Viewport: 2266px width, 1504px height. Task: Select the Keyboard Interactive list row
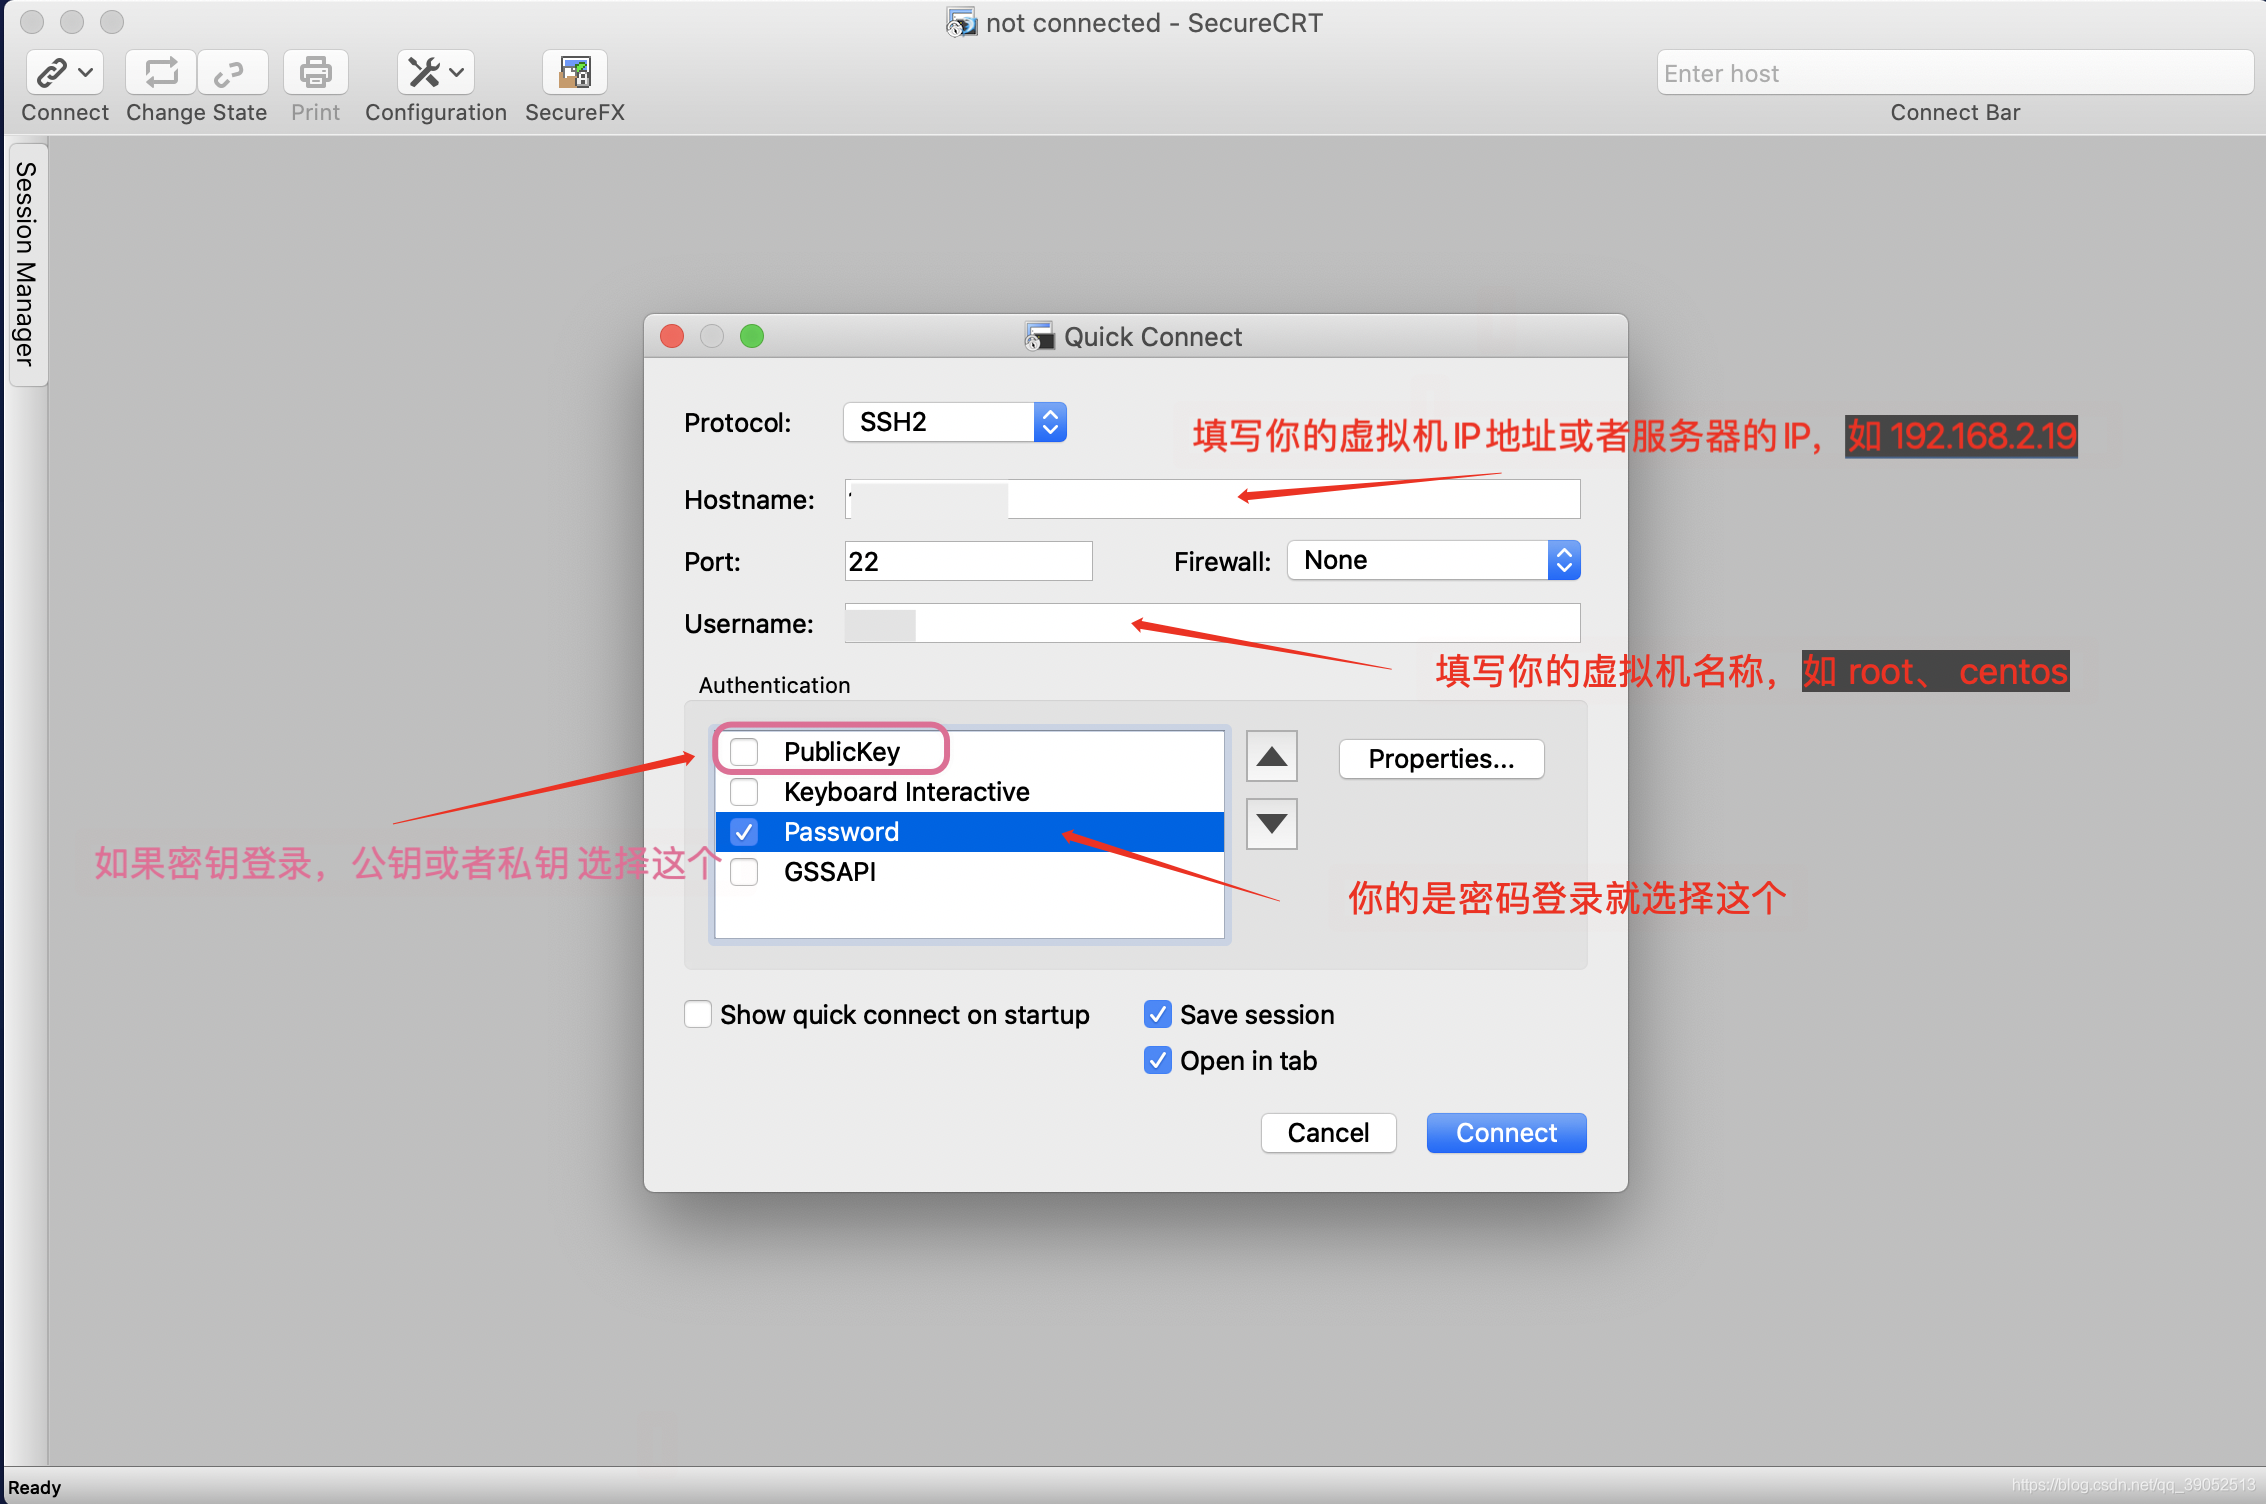969,792
